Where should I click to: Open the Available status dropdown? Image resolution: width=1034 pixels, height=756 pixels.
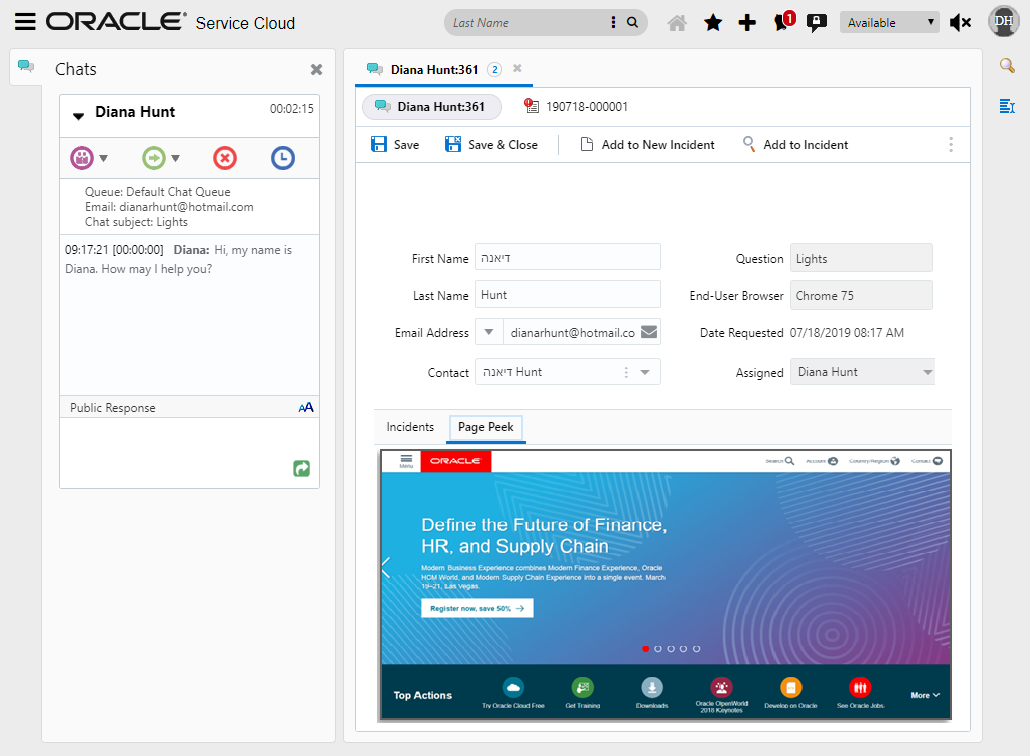pyautogui.click(x=888, y=21)
